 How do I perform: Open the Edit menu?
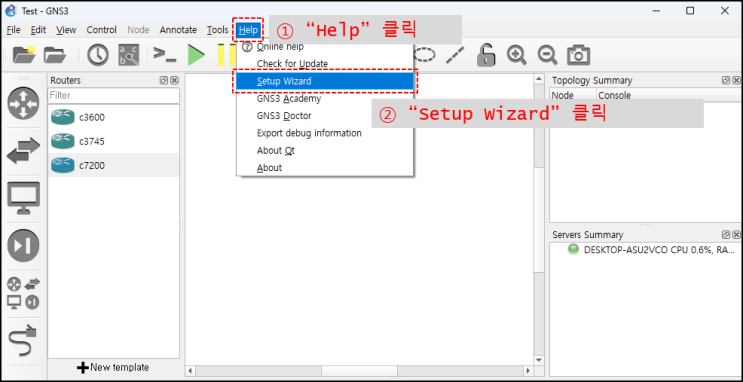pyautogui.click(x=38, y=30)
